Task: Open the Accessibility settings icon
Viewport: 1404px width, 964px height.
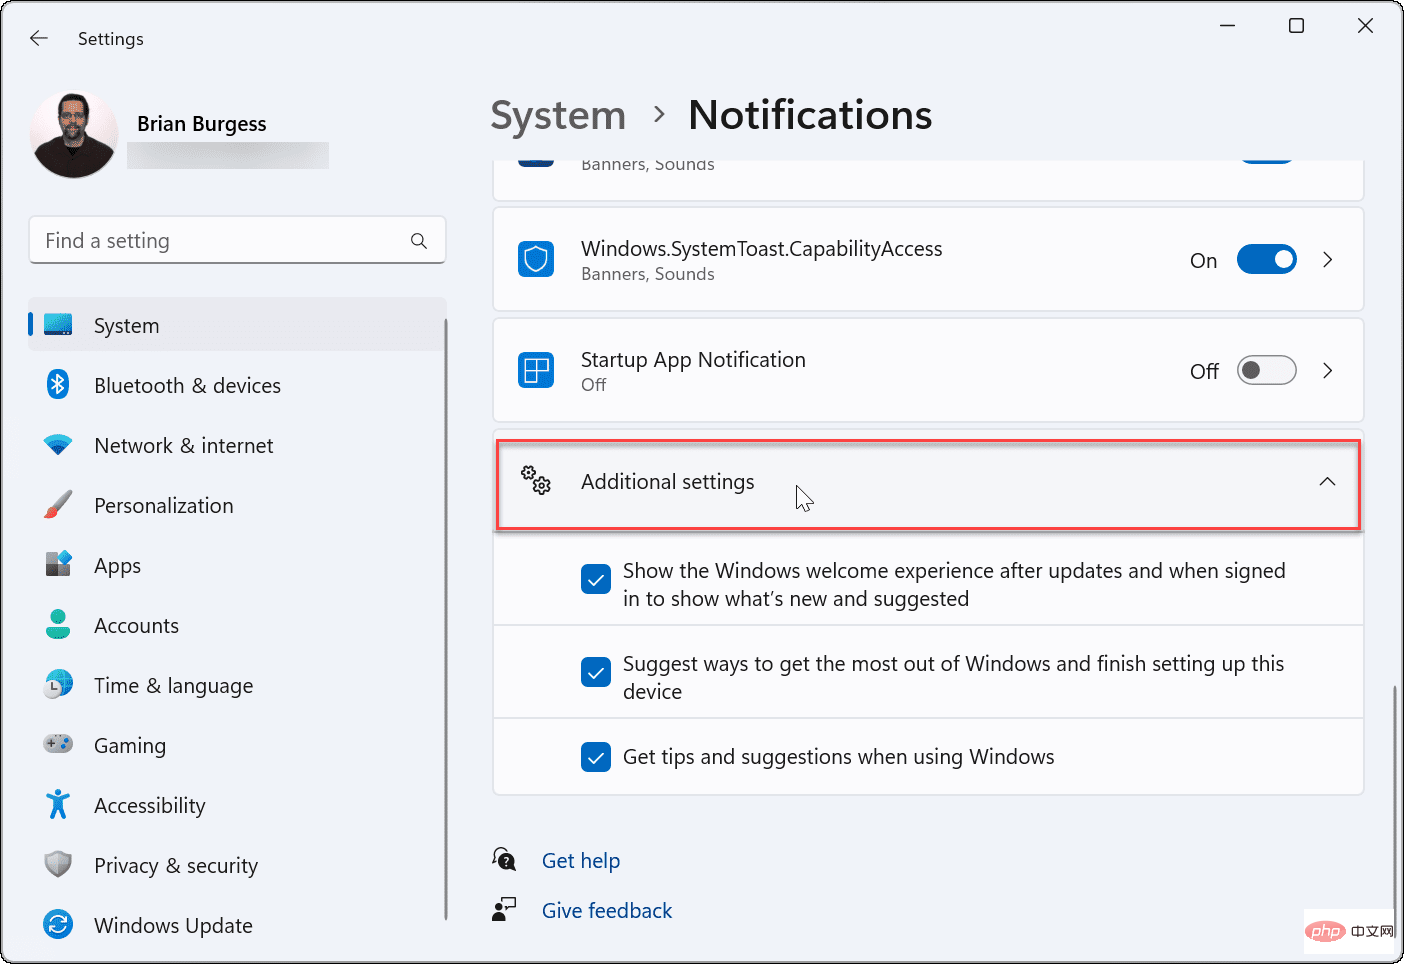Action: [x=58, y=805]
